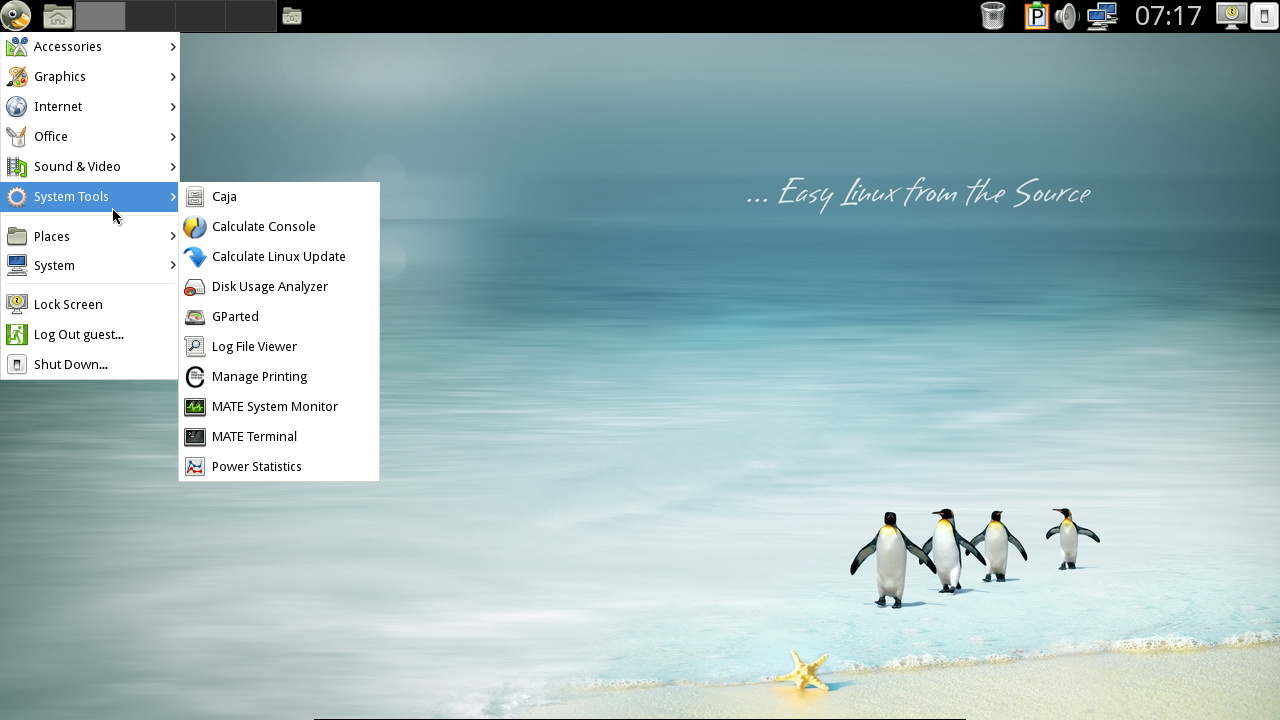Expand the System submenu
The width and height of the screenshot is (1280, 720).
[x=90, y=265]
